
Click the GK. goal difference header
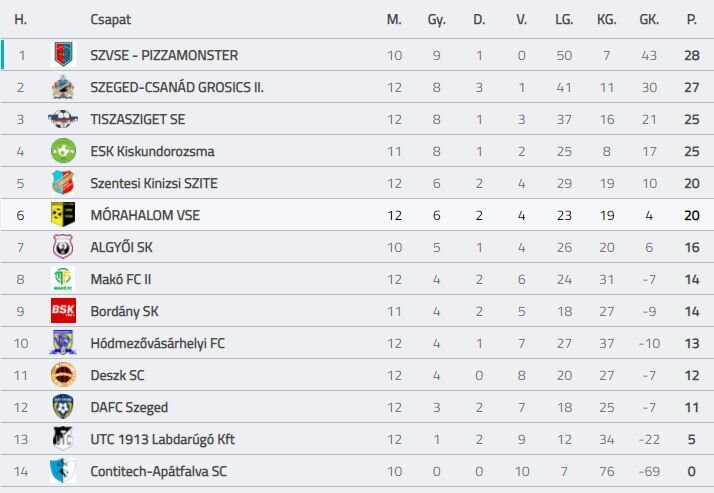[649, 20]
